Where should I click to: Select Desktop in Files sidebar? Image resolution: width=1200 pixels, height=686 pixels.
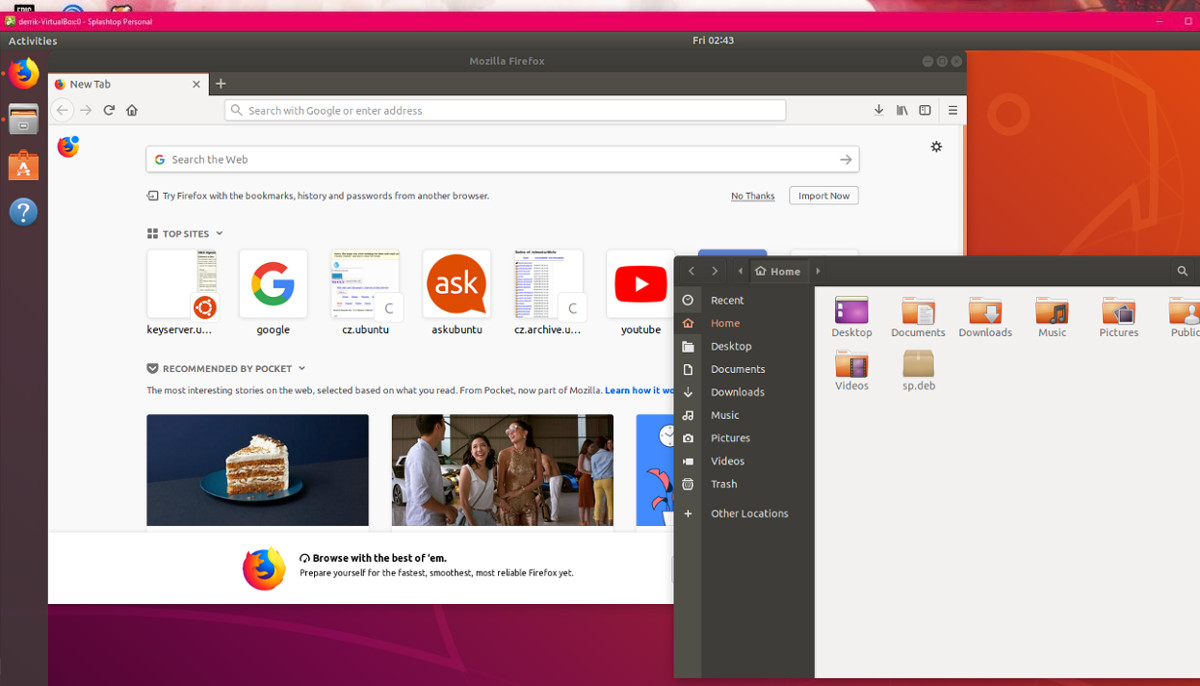tap(744, 346)
